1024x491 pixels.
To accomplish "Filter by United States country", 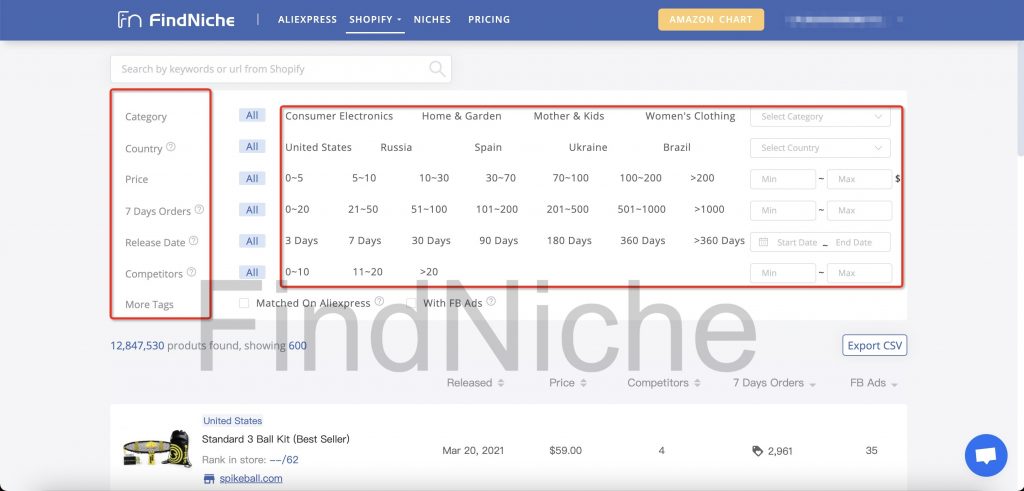I will tap(318, 148).
